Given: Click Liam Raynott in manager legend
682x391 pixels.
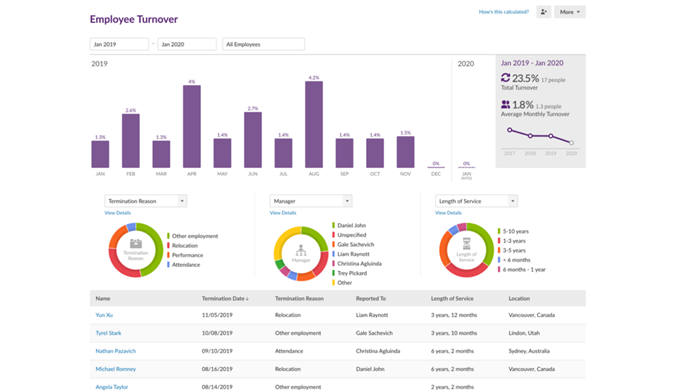Looking at the screenshot, I should 353,254.
